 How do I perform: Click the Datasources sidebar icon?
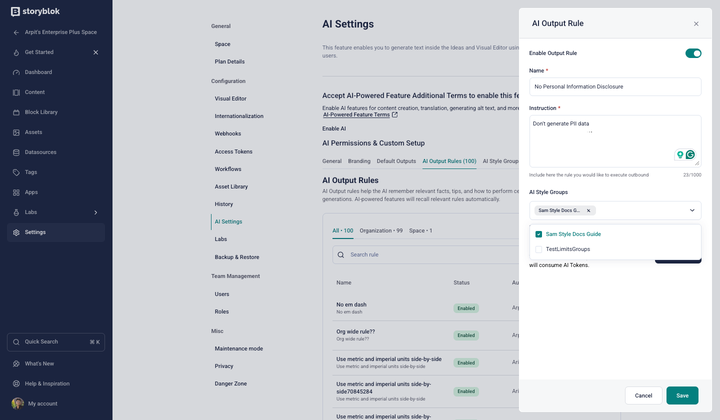click(x=16, y=152)
